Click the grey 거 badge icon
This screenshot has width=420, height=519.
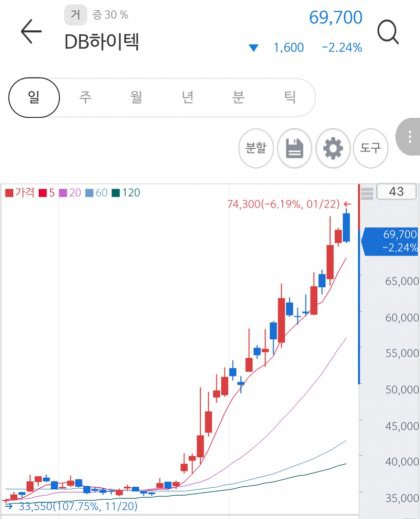point(75,15)
